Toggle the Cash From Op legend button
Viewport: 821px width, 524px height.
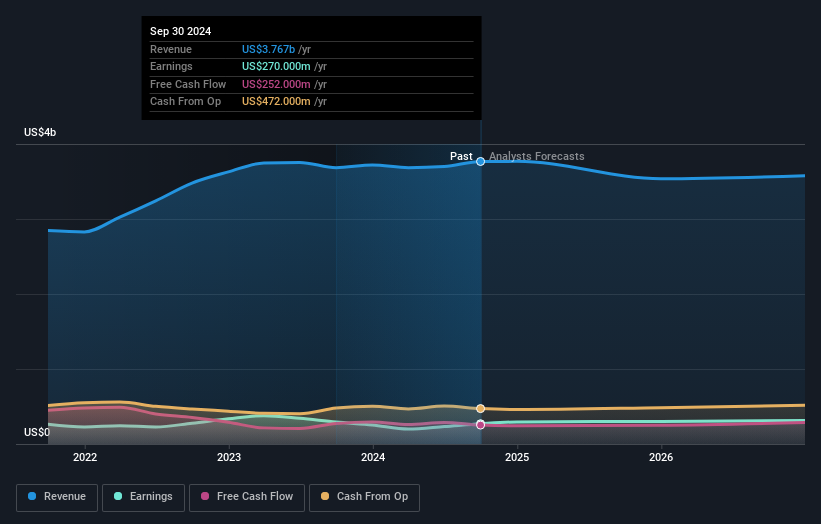(364, 497)
